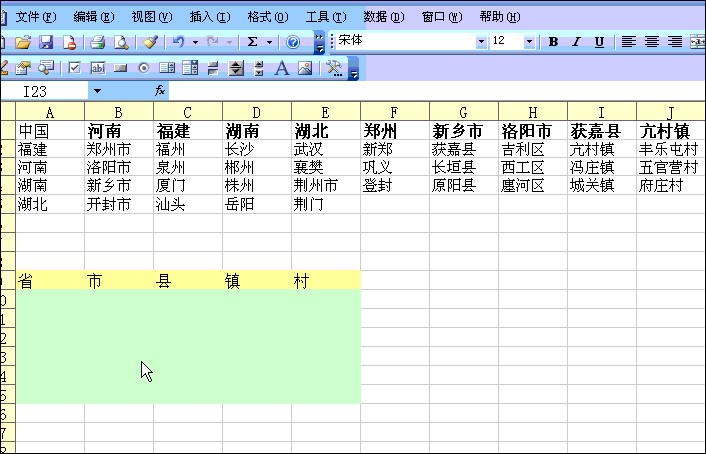Screen dimensions: 706x454
Task: Click the View Code icon
Action: [x=46, y=68]
